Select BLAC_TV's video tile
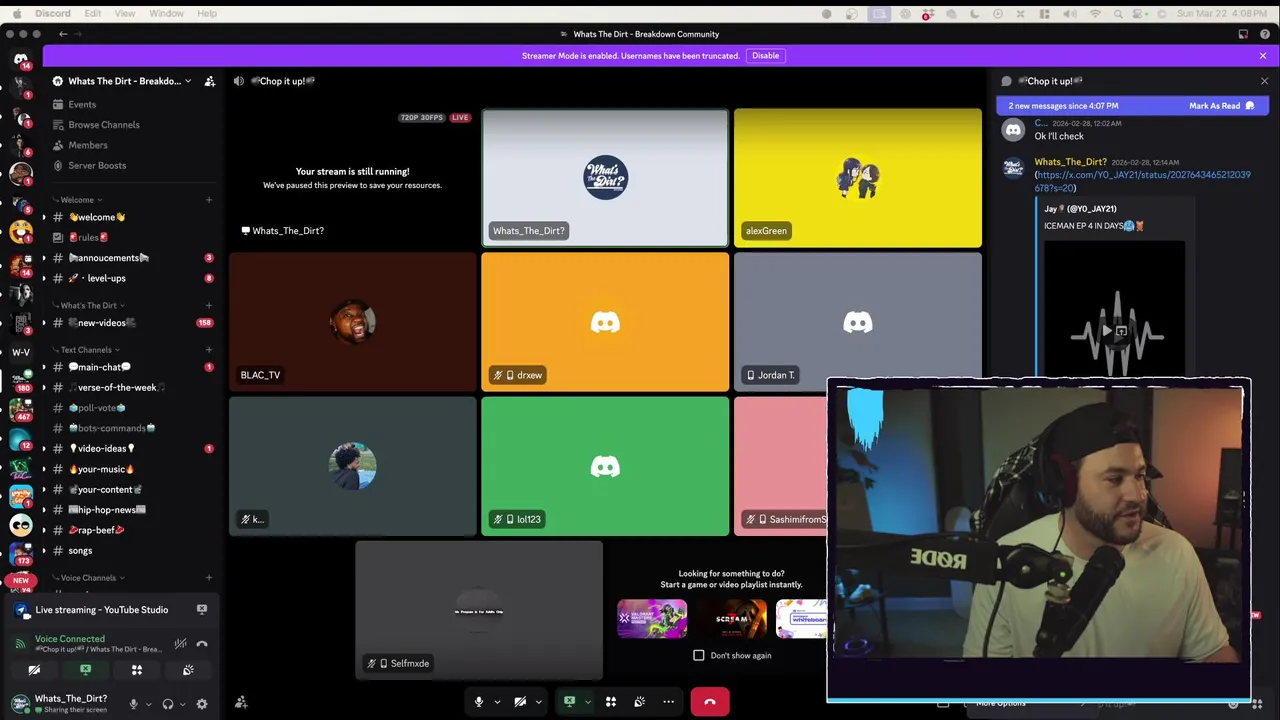Viewport: 1280px width, 720px height. 353,322
